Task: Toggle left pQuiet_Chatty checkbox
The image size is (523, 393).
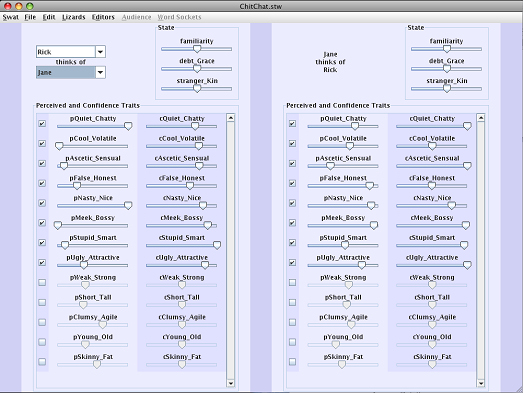Action: tap(42, 123)
